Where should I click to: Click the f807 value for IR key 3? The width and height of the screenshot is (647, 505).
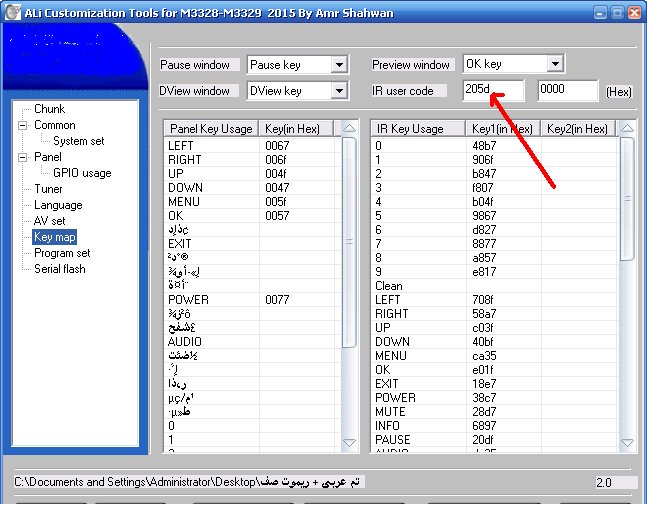click(x=483, y=188)
